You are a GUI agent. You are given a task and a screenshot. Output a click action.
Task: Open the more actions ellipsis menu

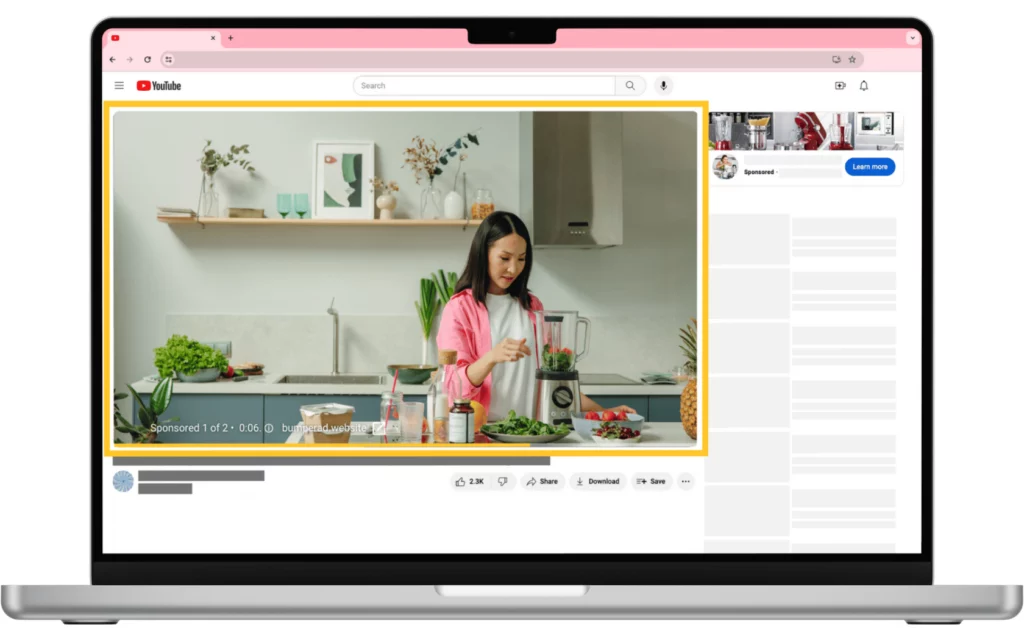click(x=686, y=481)
